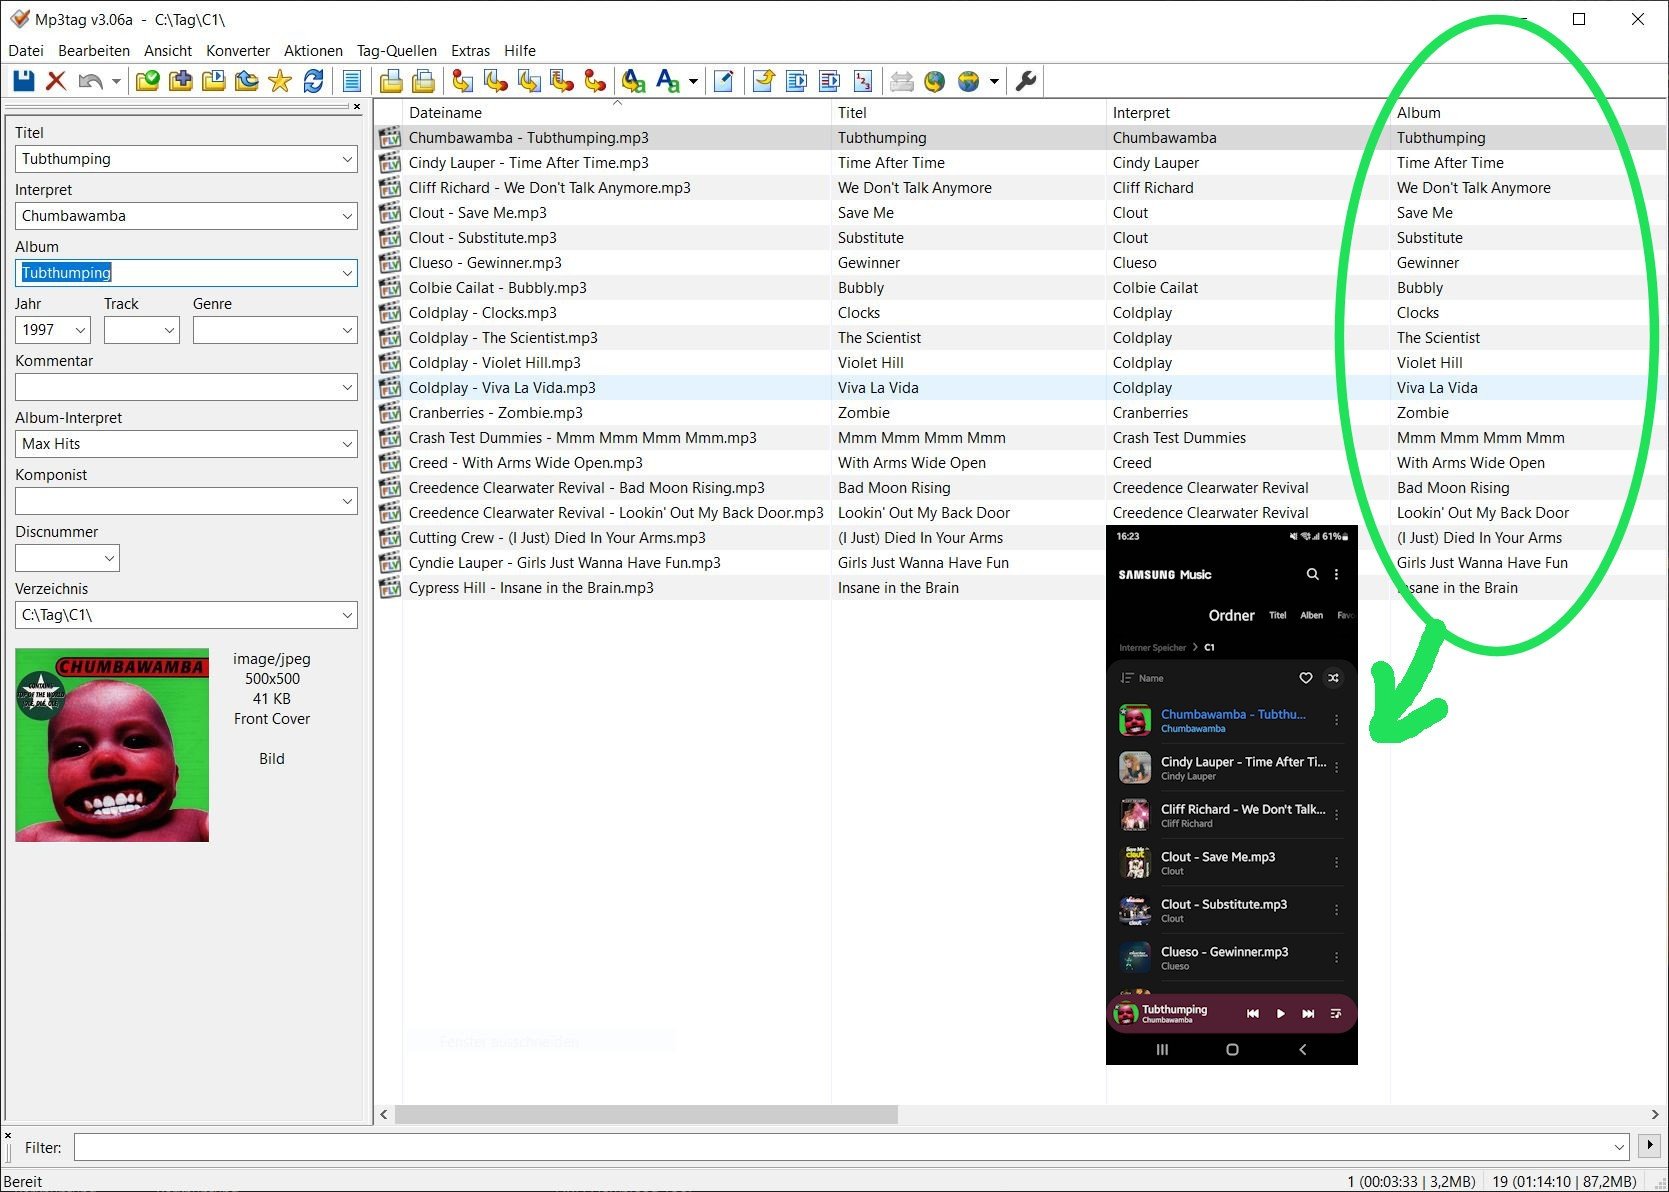Click the scroll right arrow of file list
The width and height of the screenshot is (1669, 1192).
pos(1655,1114)
